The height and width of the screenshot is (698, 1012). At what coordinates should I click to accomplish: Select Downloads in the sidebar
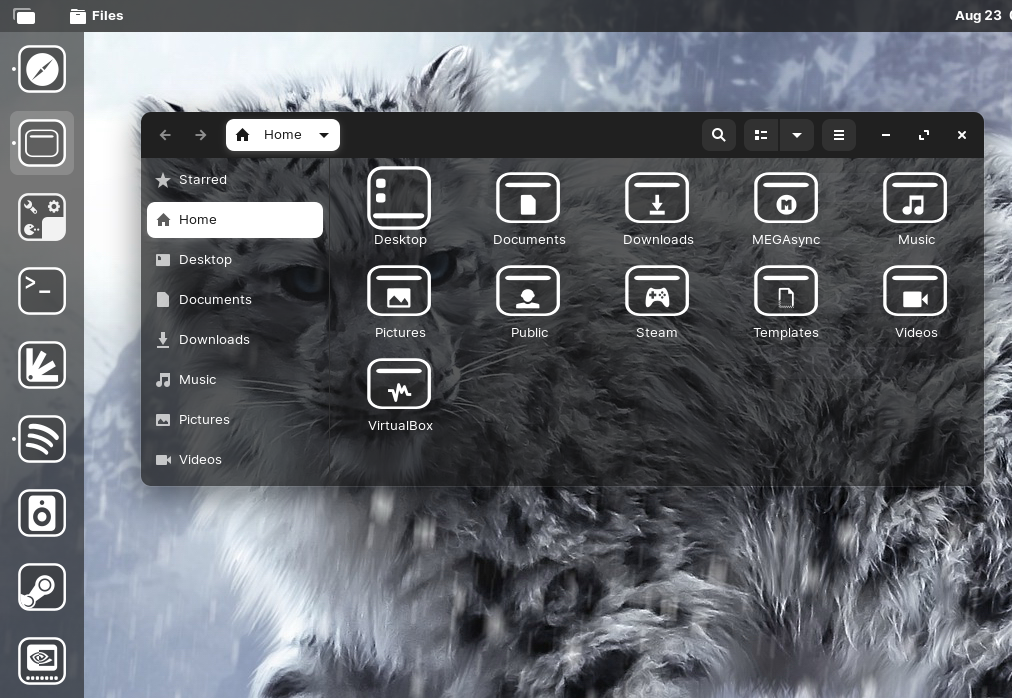point(235,340)
